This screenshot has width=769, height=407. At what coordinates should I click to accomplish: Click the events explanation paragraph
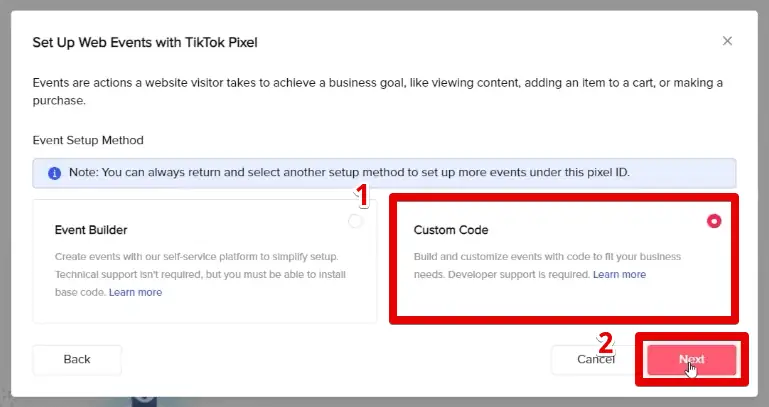point(378,91)
